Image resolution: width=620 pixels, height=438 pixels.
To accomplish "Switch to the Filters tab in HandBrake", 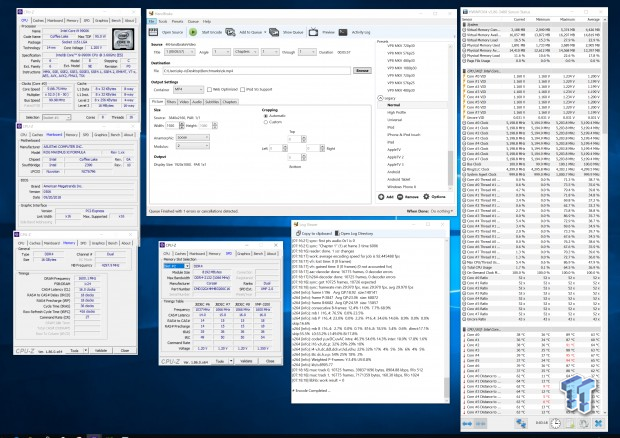I will tap(171, 102).
